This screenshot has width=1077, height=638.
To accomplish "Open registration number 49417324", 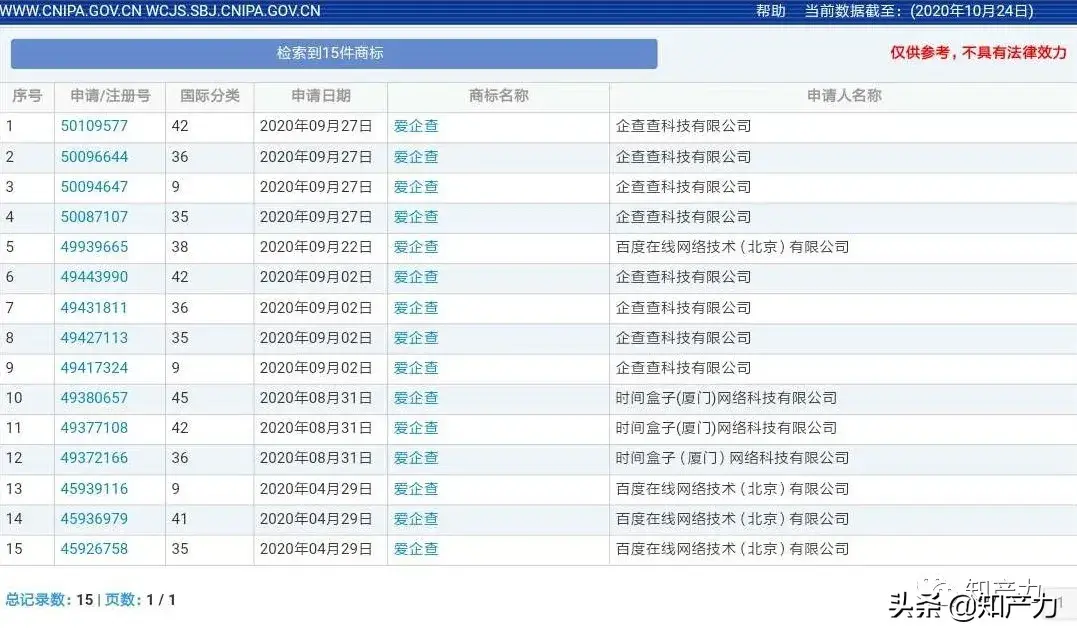I will point(94,367).
